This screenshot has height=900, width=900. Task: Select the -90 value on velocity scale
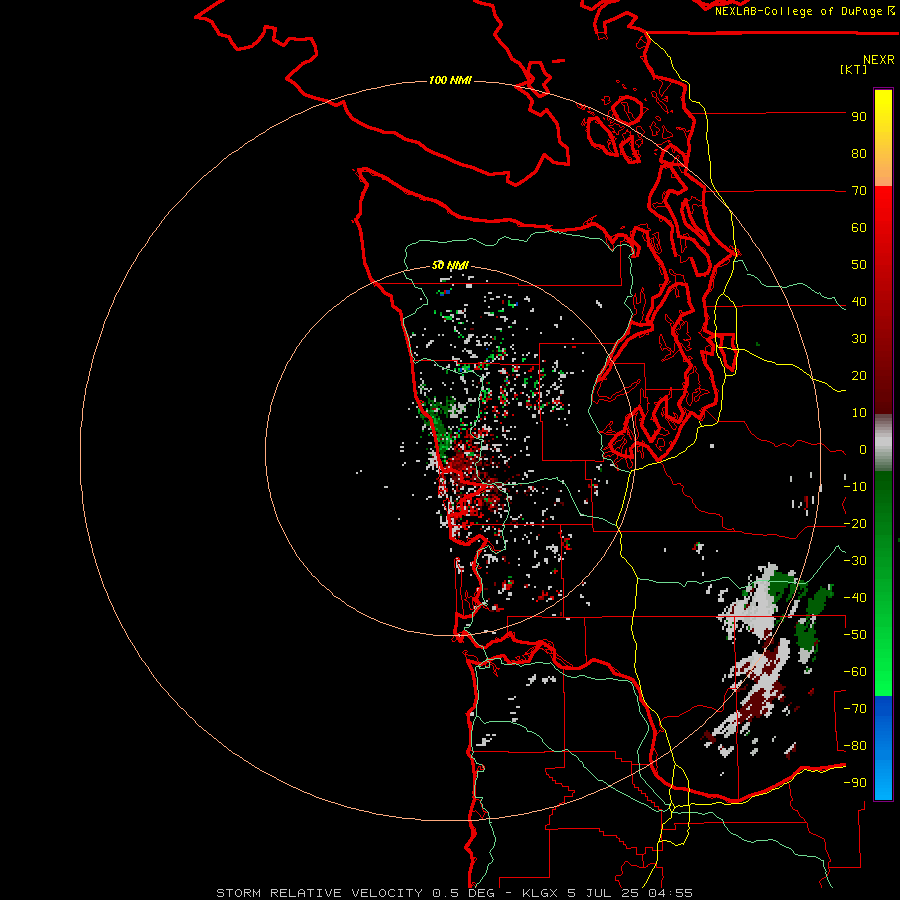pyautogui.click(x=855, y=783)
